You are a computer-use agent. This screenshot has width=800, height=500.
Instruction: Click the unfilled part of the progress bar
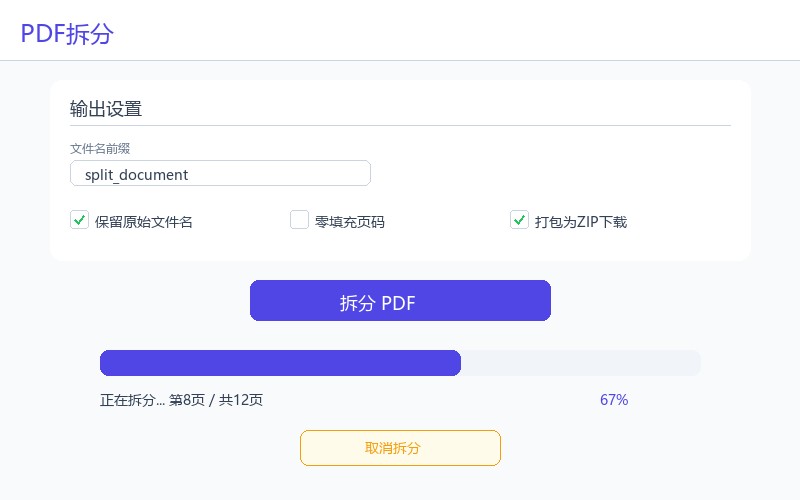[x=581, y=363]
